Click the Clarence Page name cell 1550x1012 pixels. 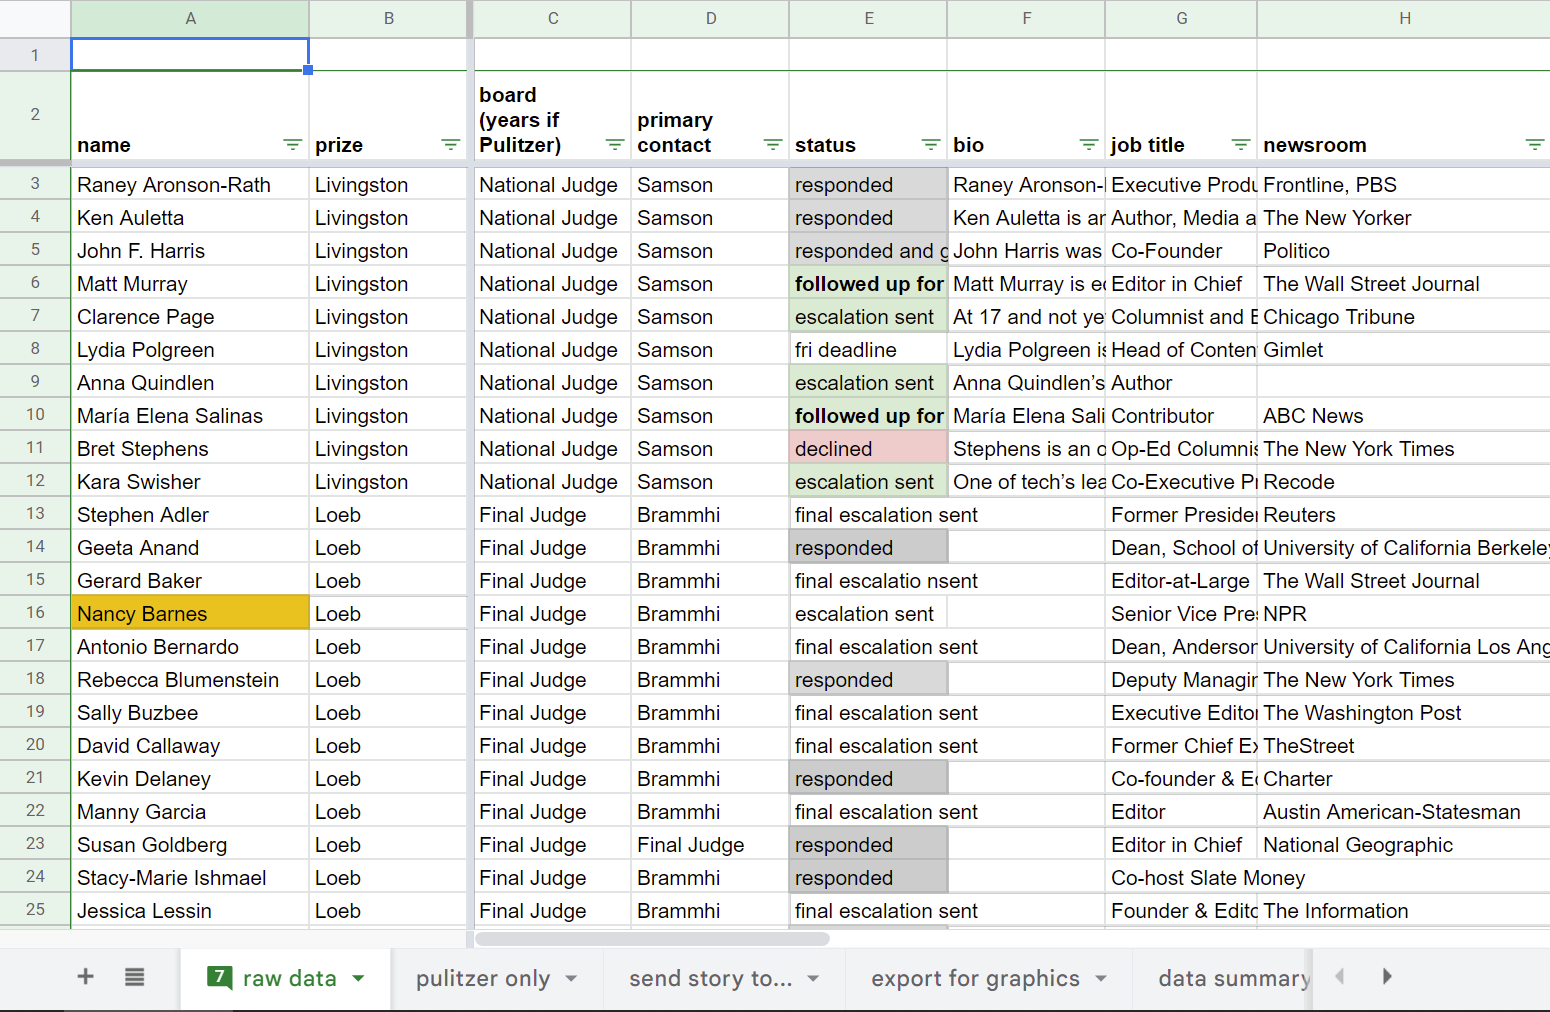click(190, 316)
